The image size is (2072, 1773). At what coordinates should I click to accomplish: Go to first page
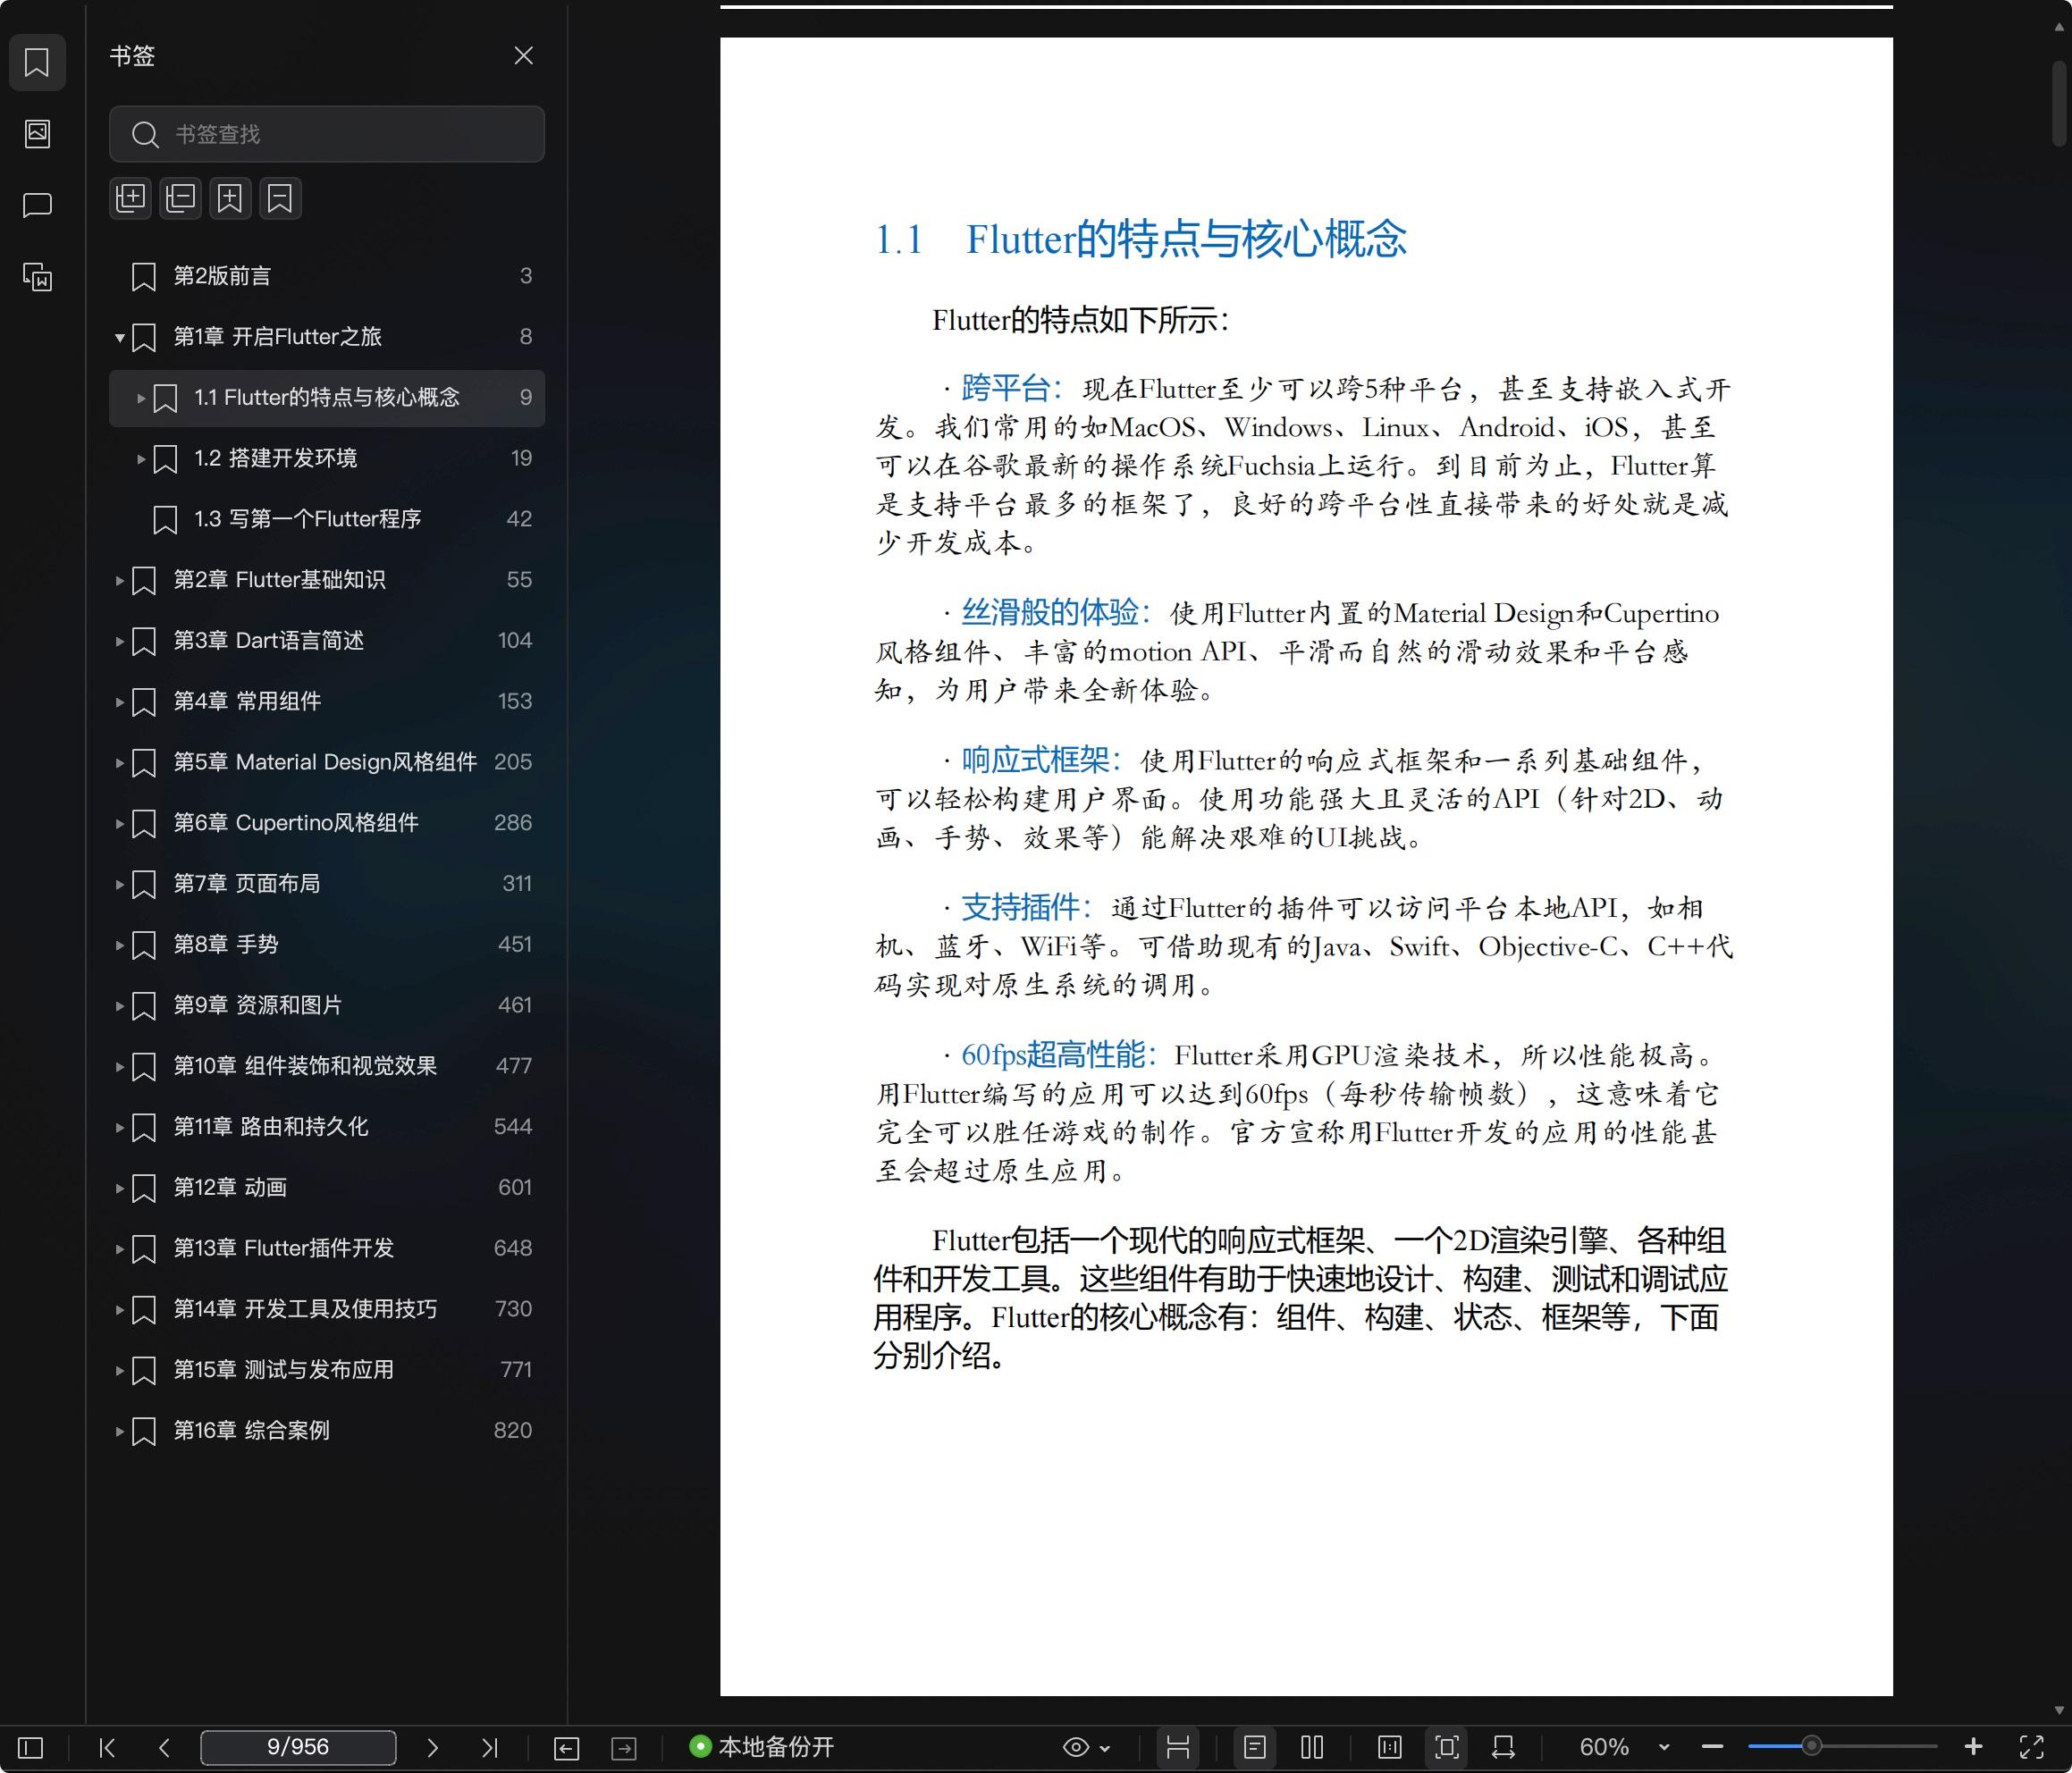click(107, 1747)
